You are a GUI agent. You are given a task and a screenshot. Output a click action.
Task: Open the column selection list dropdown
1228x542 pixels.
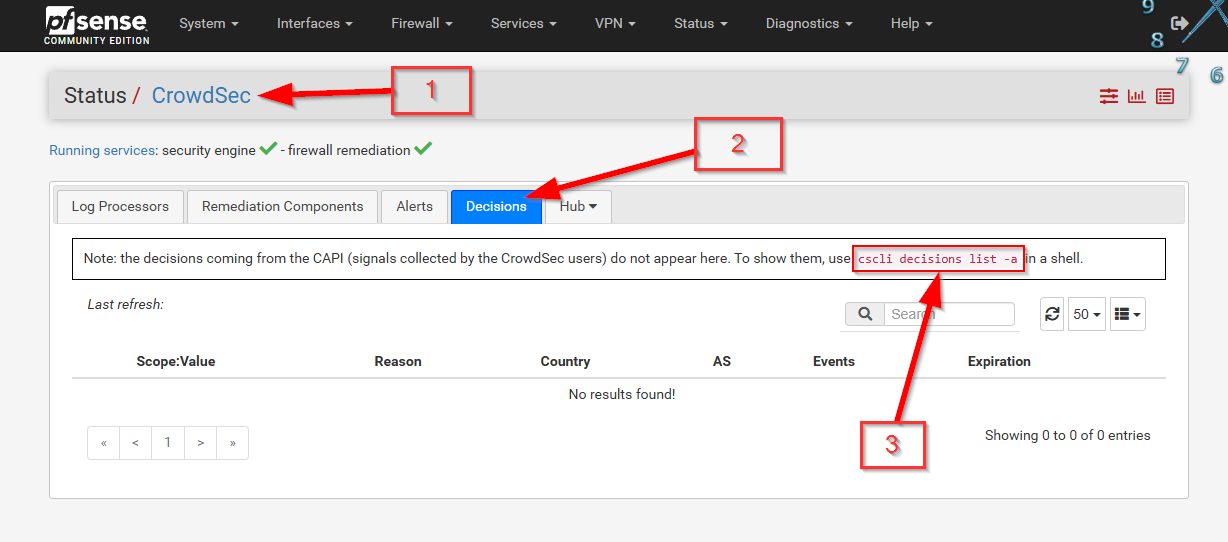point(1127,314)
